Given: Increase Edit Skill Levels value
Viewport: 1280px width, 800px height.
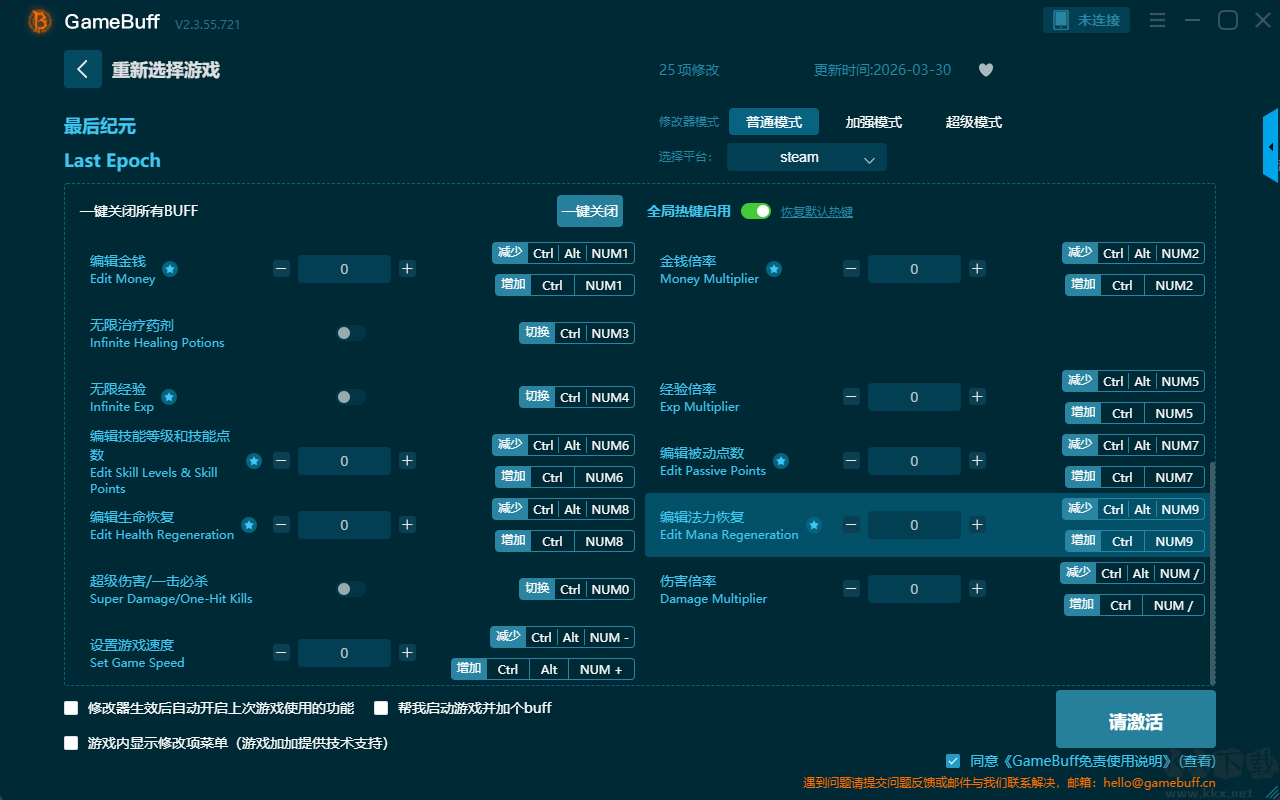Looking at the screenshot, I should point(407,461).
